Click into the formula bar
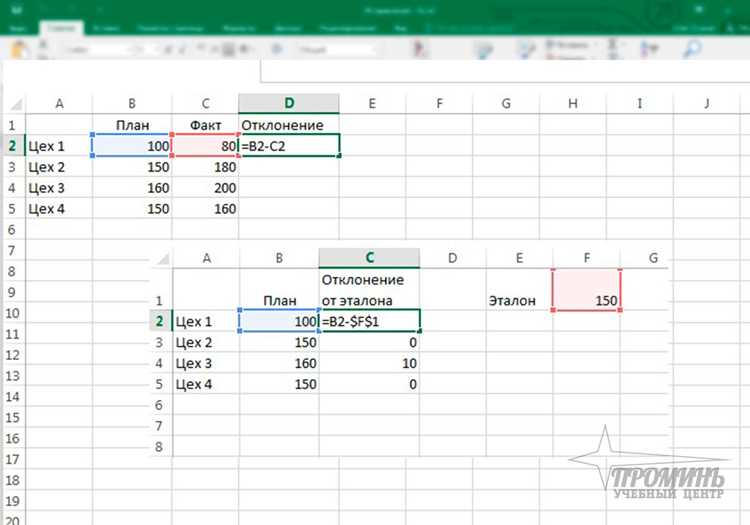The image size is (750, 525). pyautogui.click(x=505, y=72)
